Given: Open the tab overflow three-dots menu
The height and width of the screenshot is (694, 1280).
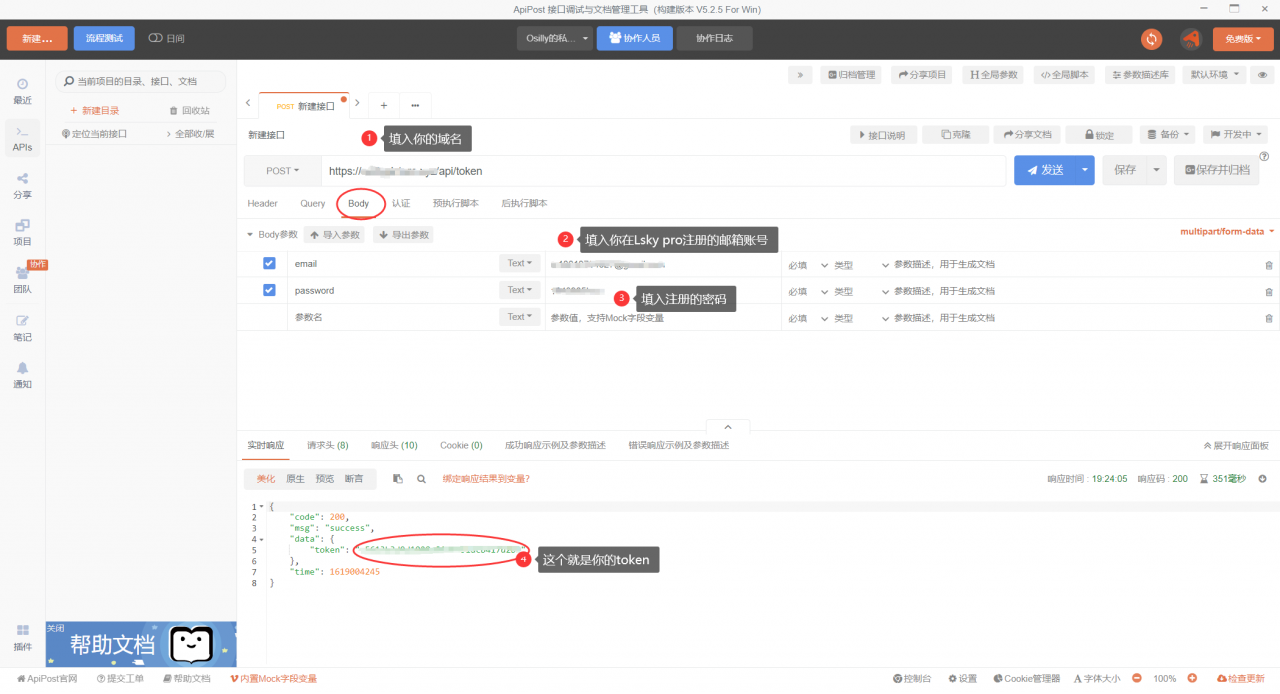Looking at the screenshot, I should 415,105.
